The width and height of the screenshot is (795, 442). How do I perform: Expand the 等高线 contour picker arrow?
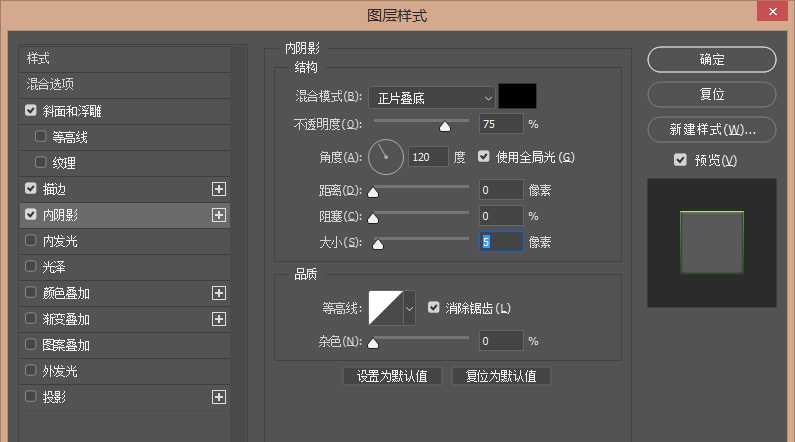409,308
